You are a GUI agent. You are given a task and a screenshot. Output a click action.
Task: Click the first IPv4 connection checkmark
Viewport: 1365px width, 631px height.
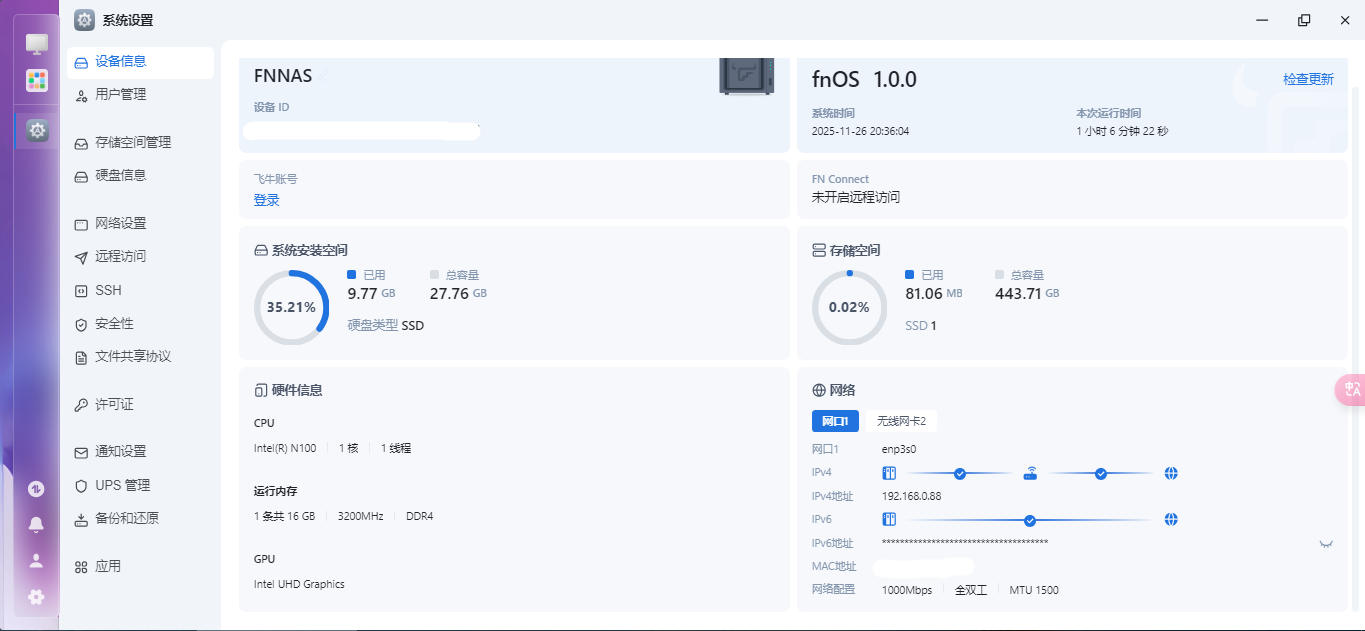960,473
